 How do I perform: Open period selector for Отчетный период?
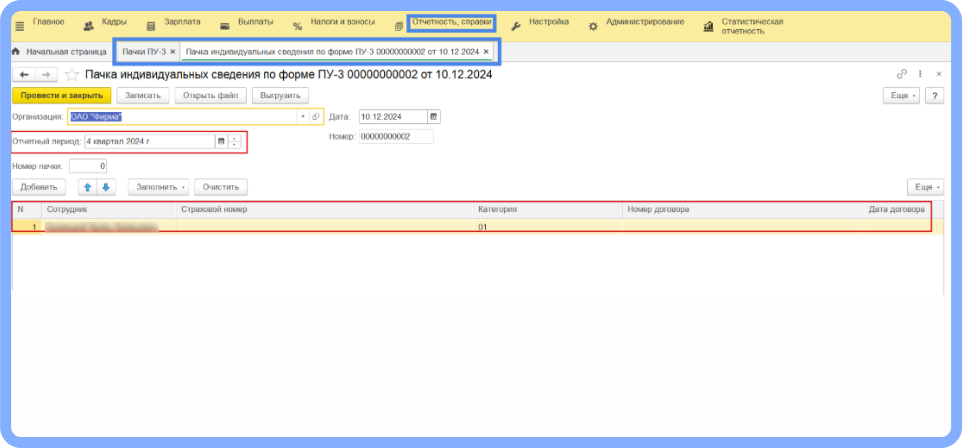(222, 141)
